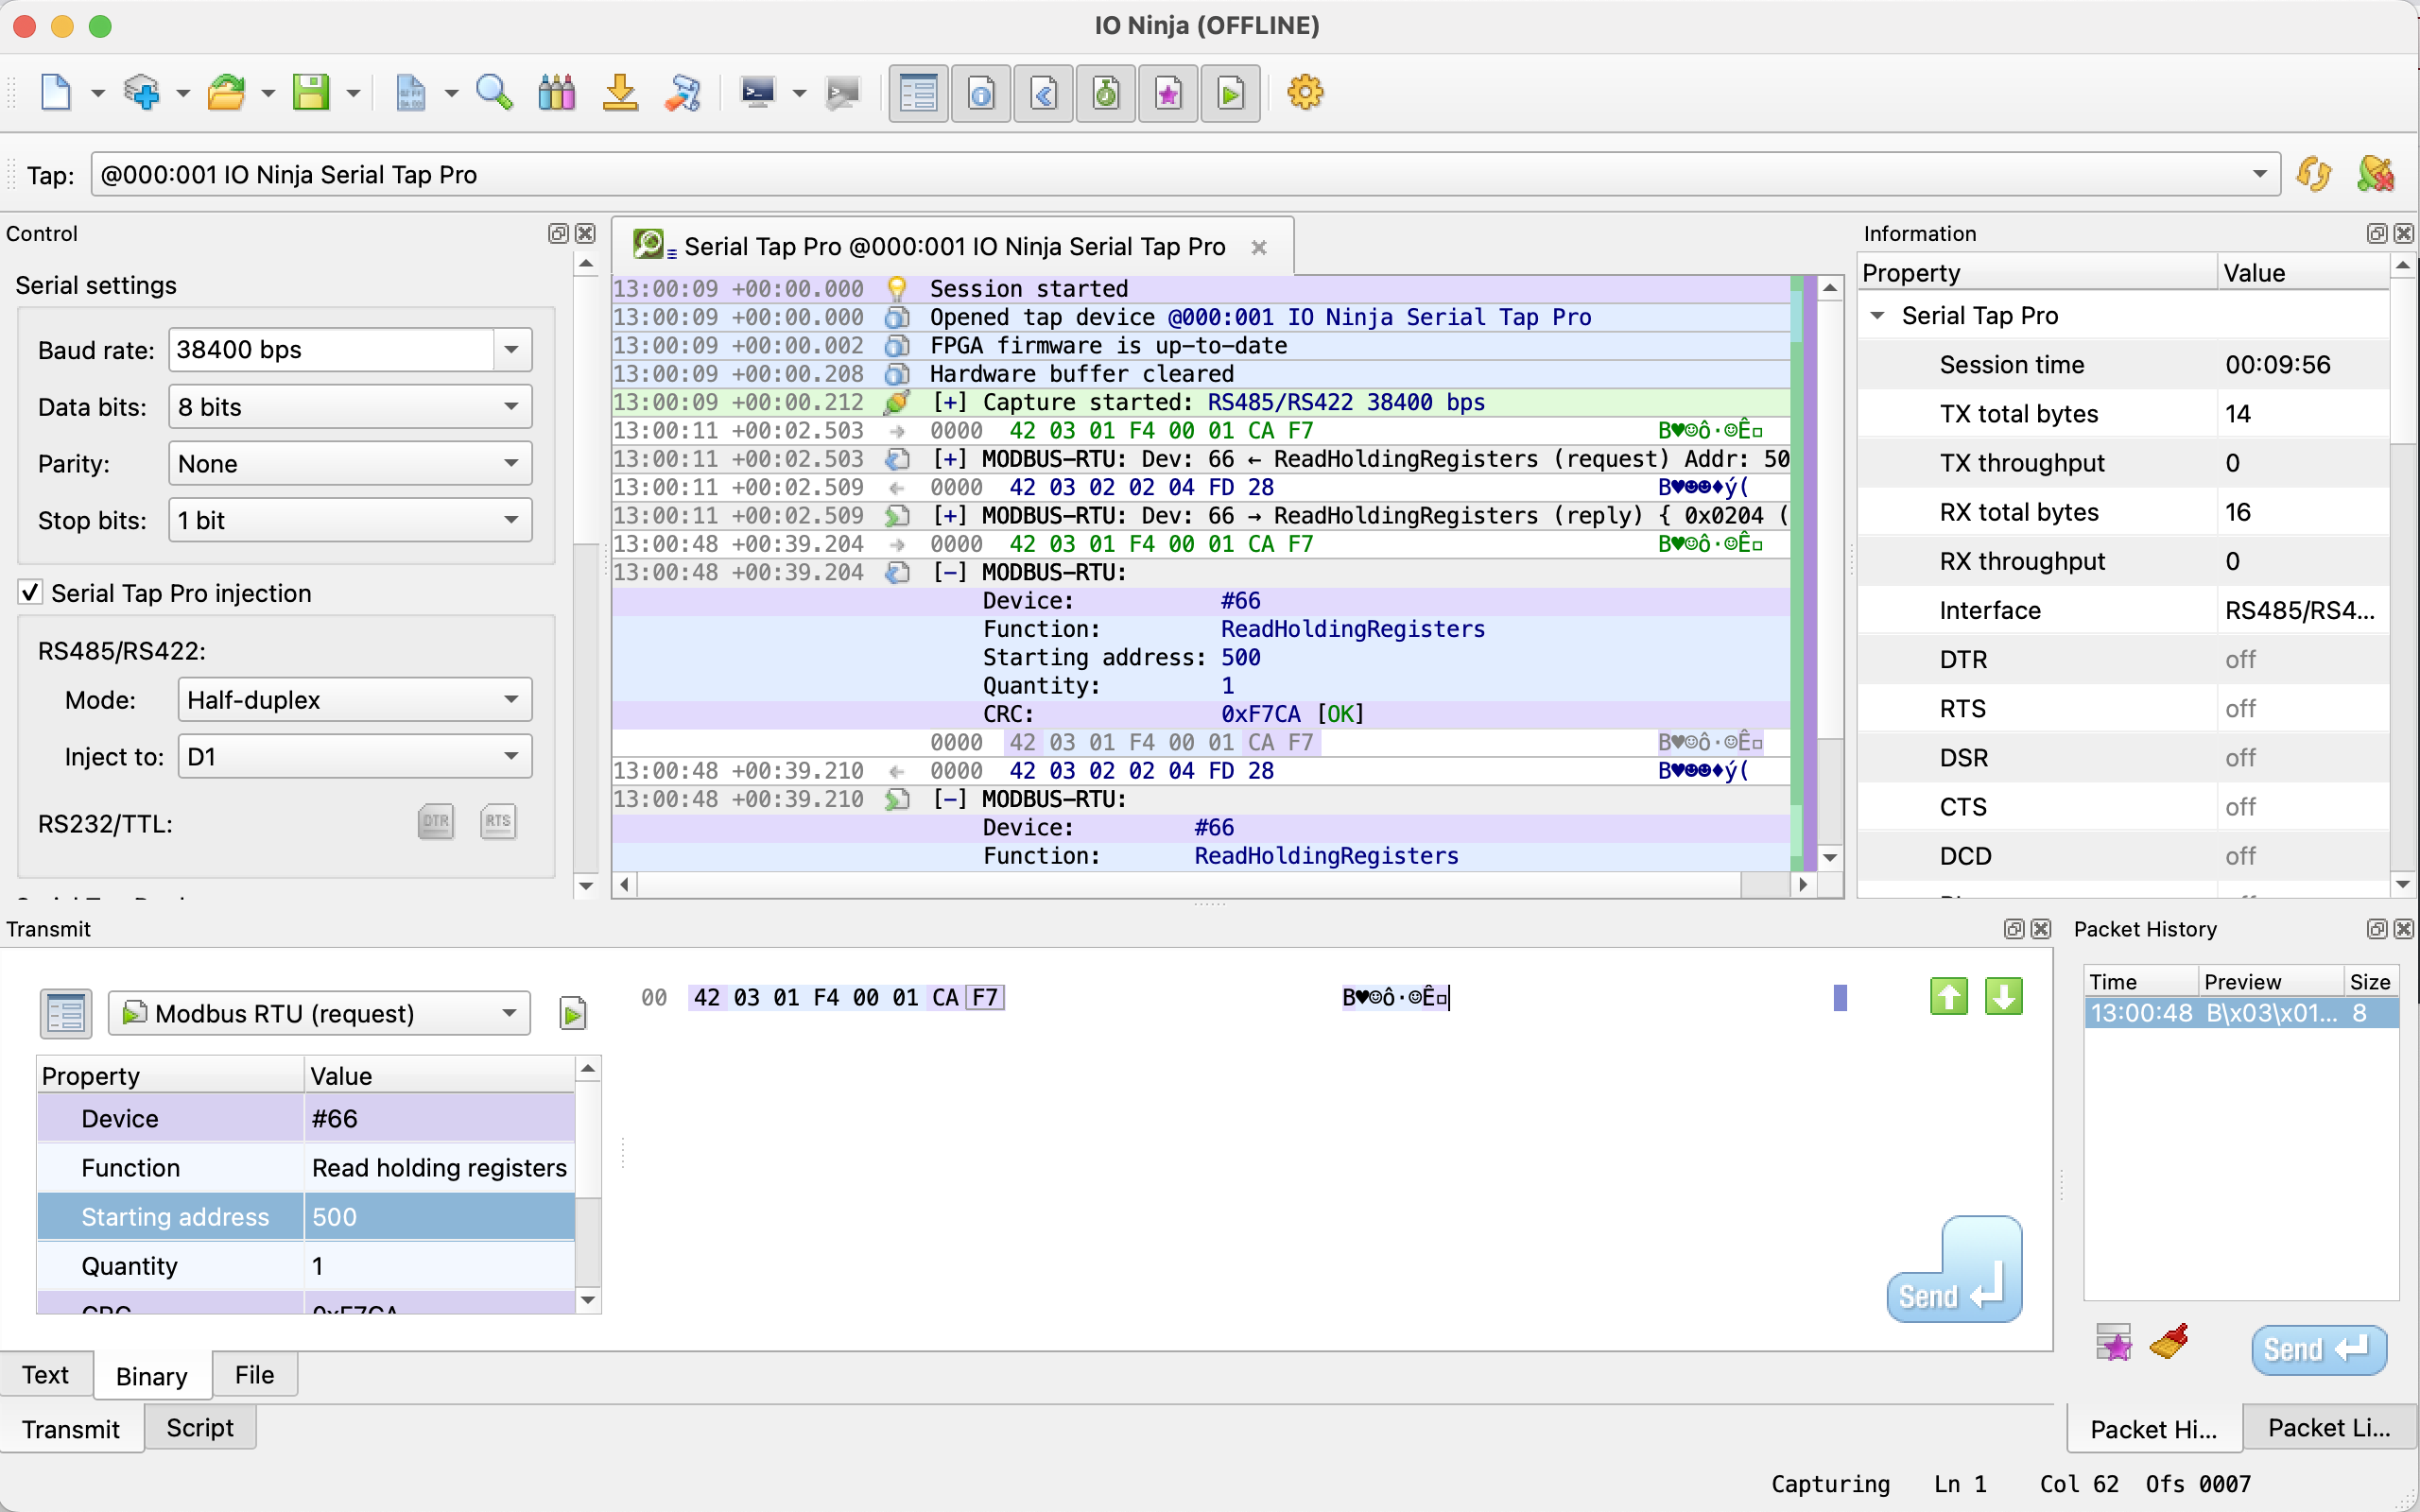The width and height of the screenshot is (2420, 1512).
Task: Click the refresh tap device list icon
Action: [2314, 174]
